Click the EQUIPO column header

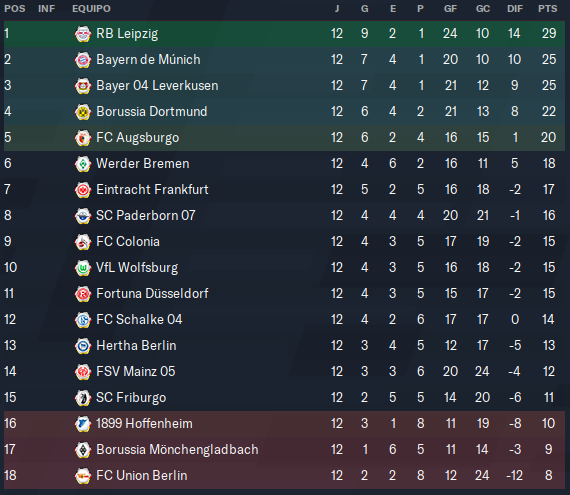point(91,9)
